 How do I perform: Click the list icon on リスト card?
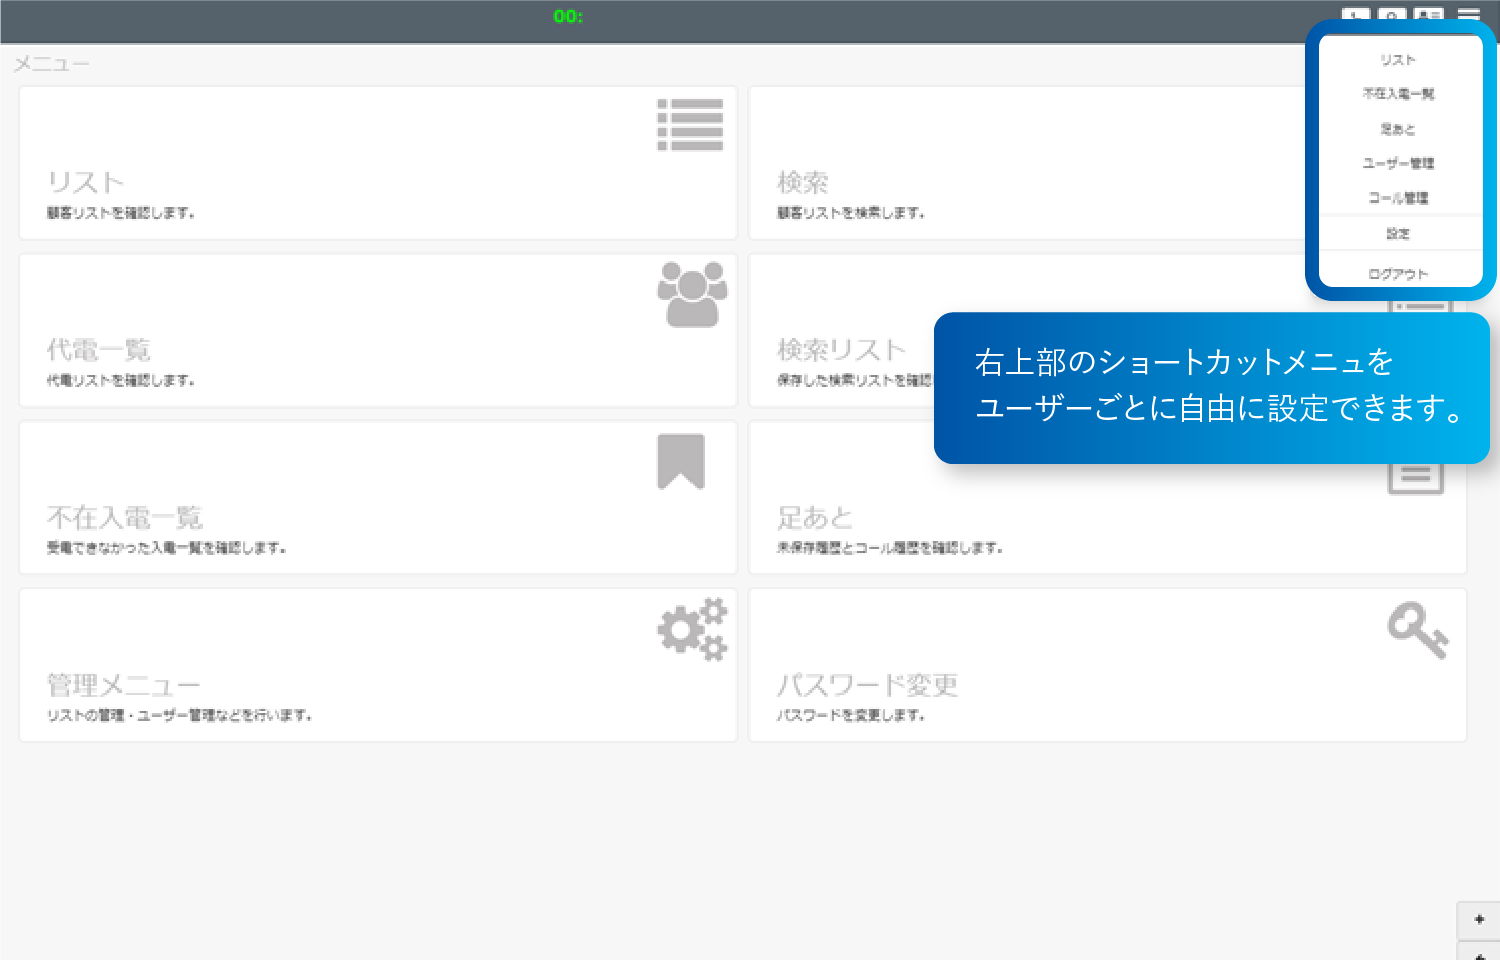coord(690,125)
